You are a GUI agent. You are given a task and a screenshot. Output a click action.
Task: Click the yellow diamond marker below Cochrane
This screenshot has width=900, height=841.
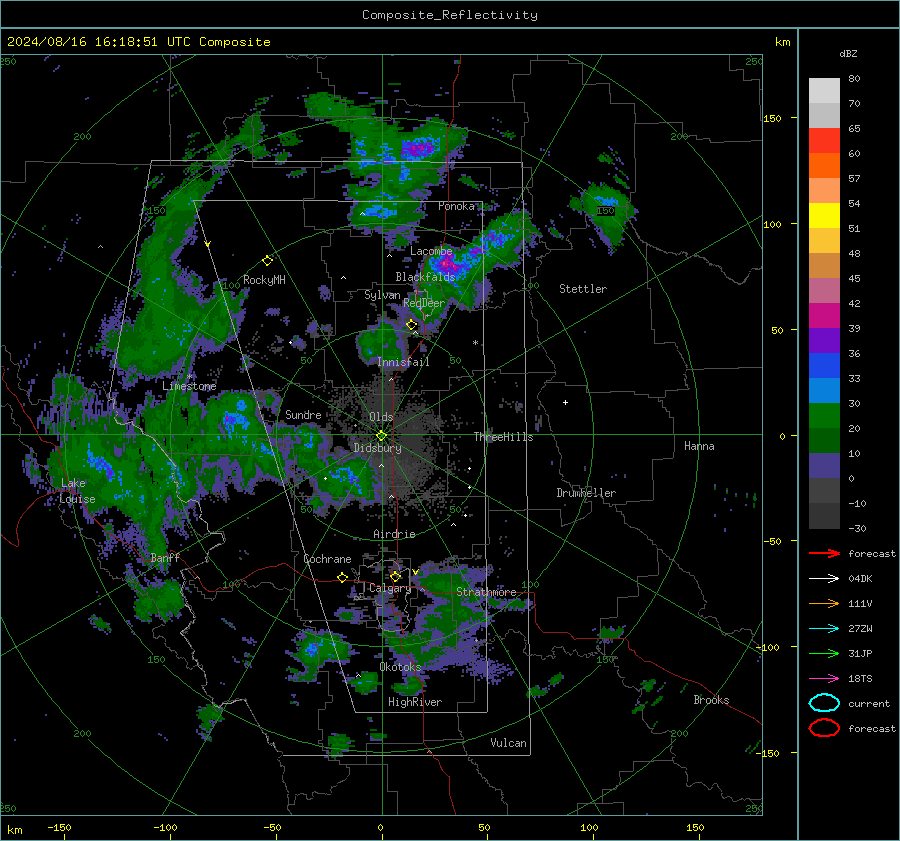click(x=343, y=577)
